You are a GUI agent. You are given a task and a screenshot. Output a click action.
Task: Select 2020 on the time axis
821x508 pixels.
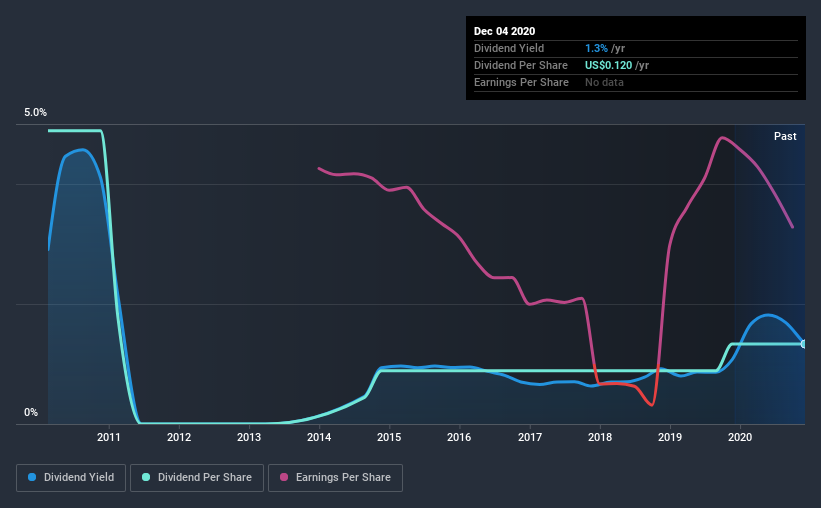click(x=740, y=437)
